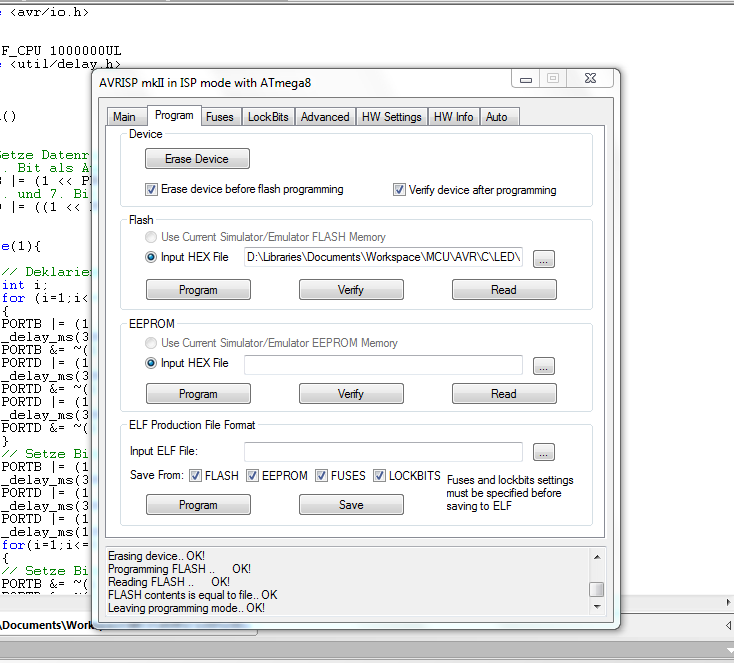
Task: Click the 'int i;' line in editor
Action: click(24, 285)
